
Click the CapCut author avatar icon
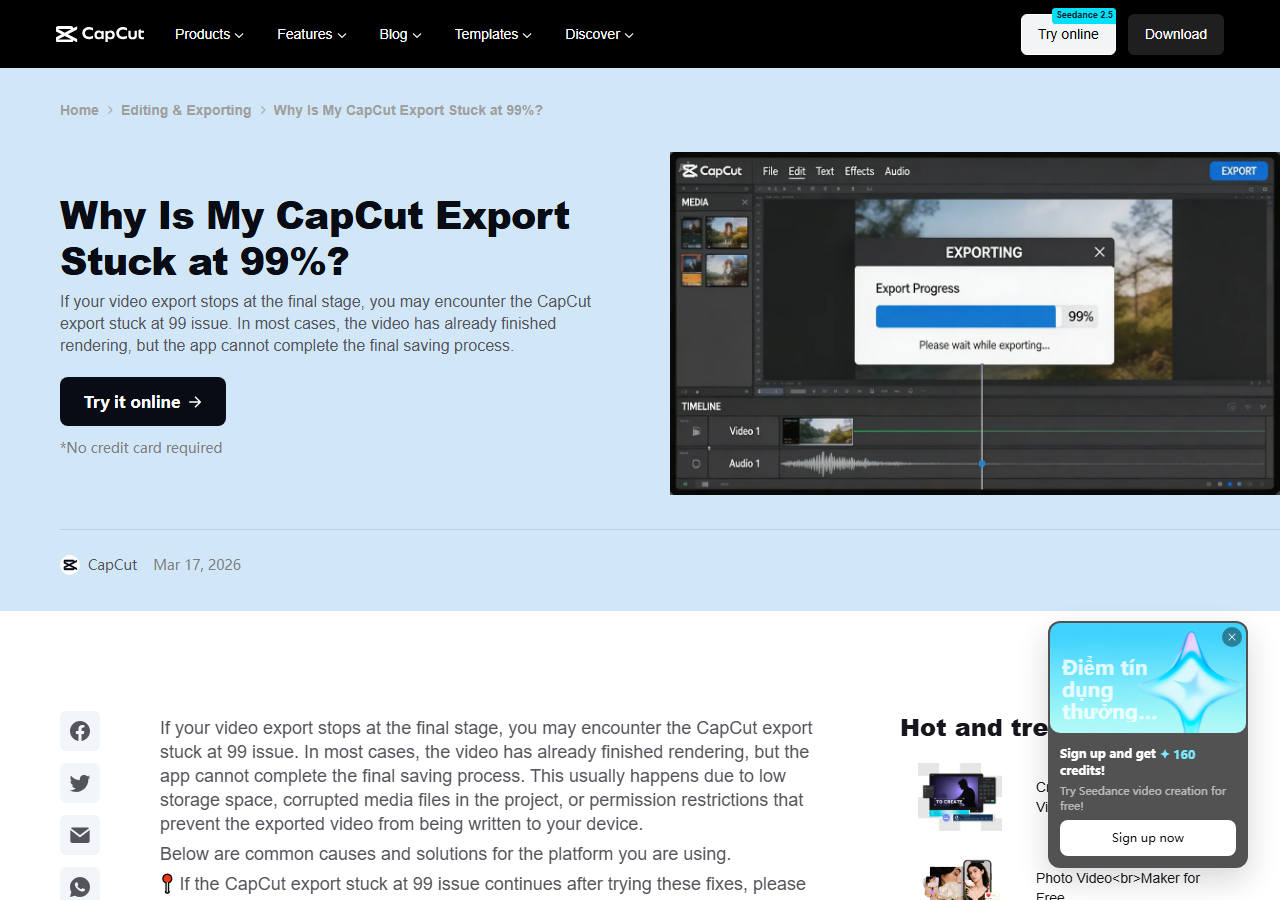point(70,565)
